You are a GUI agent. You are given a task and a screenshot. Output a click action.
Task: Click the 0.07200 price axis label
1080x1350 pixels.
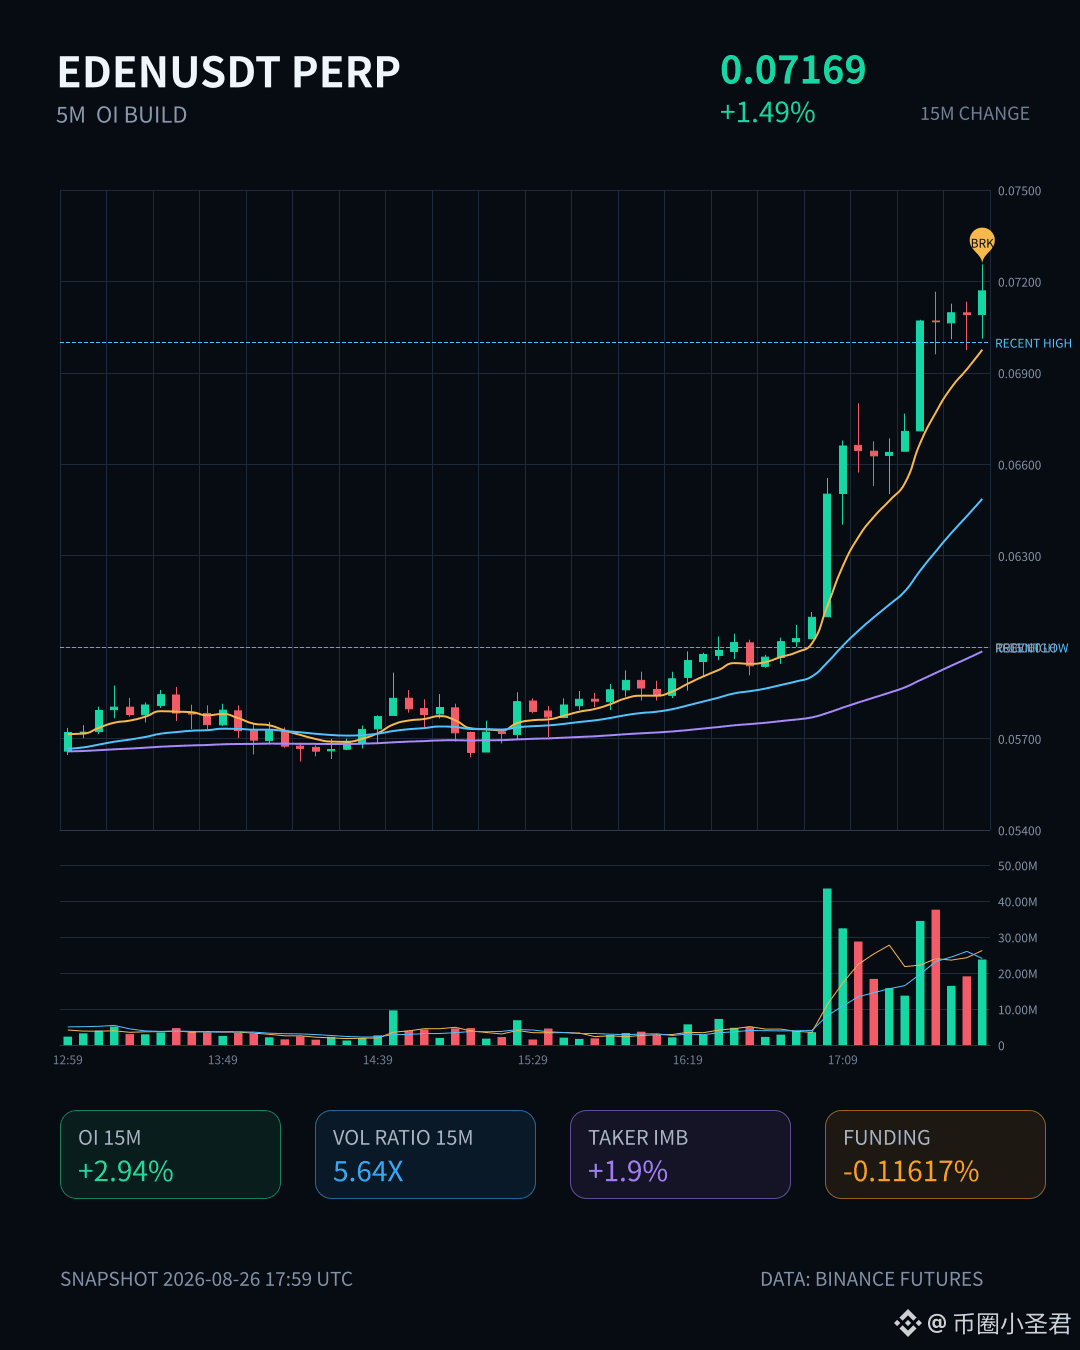pos(1019,283)
